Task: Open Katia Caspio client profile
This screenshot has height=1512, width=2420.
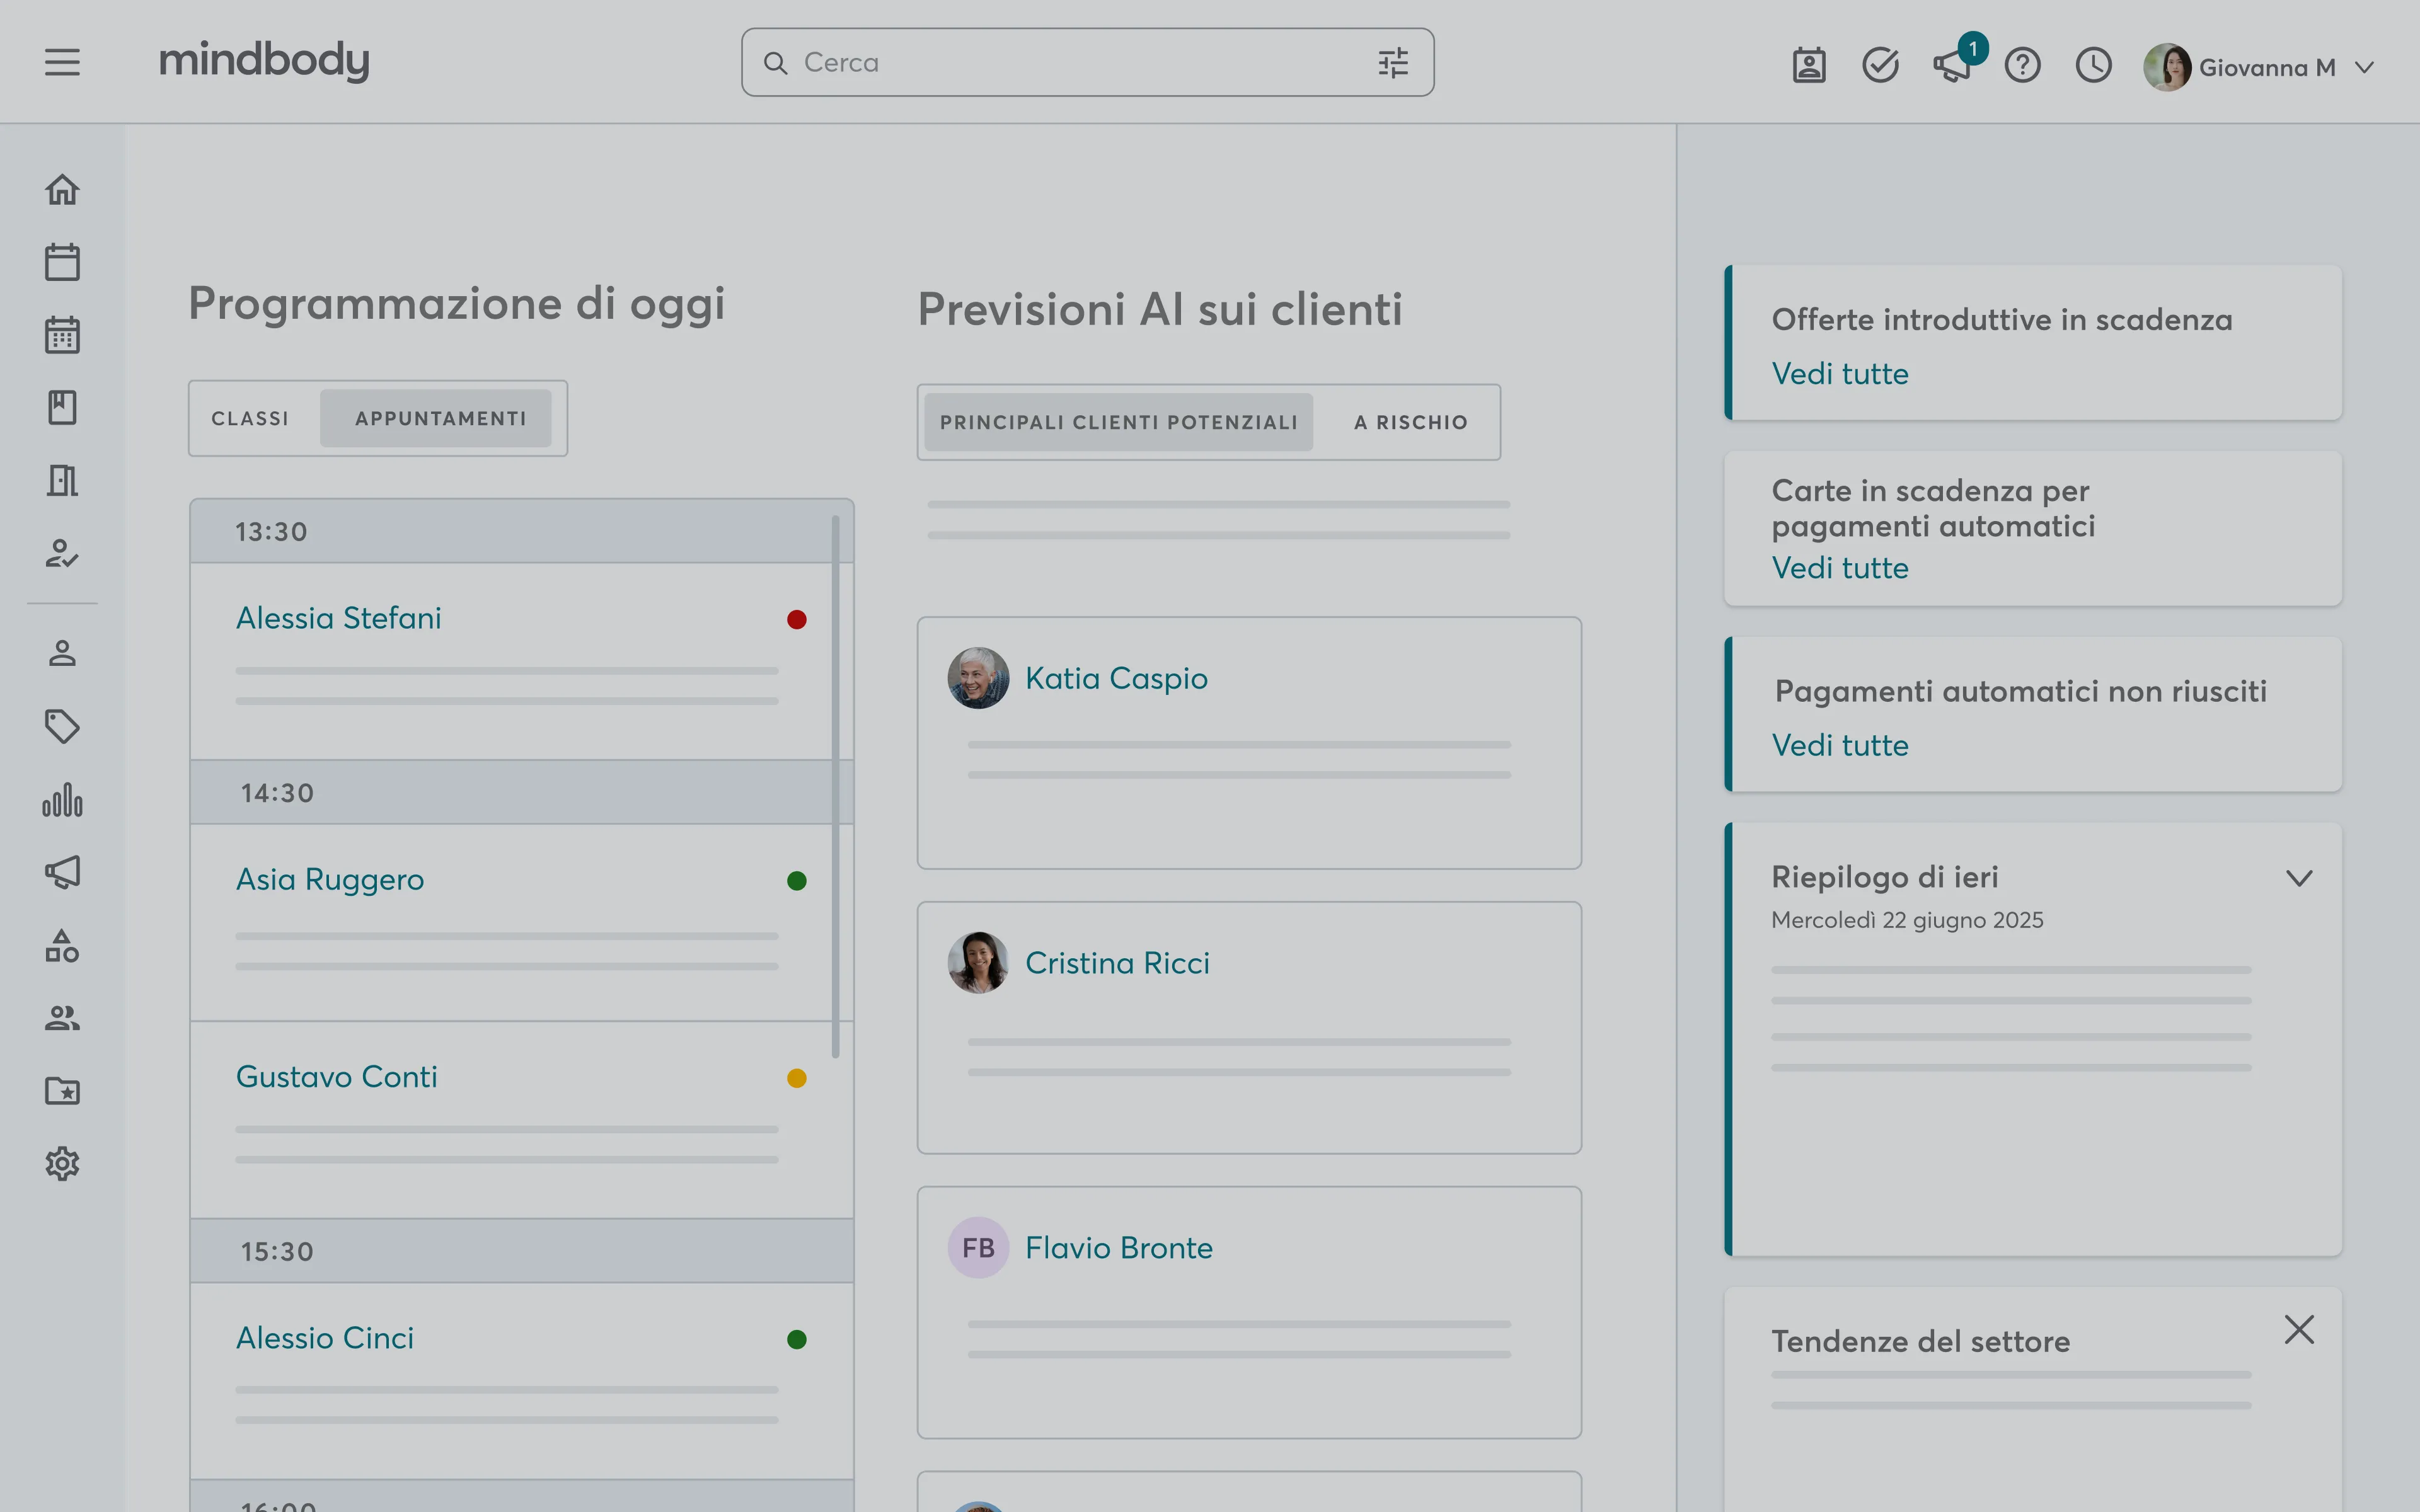Action: (x=1116, y=678)
